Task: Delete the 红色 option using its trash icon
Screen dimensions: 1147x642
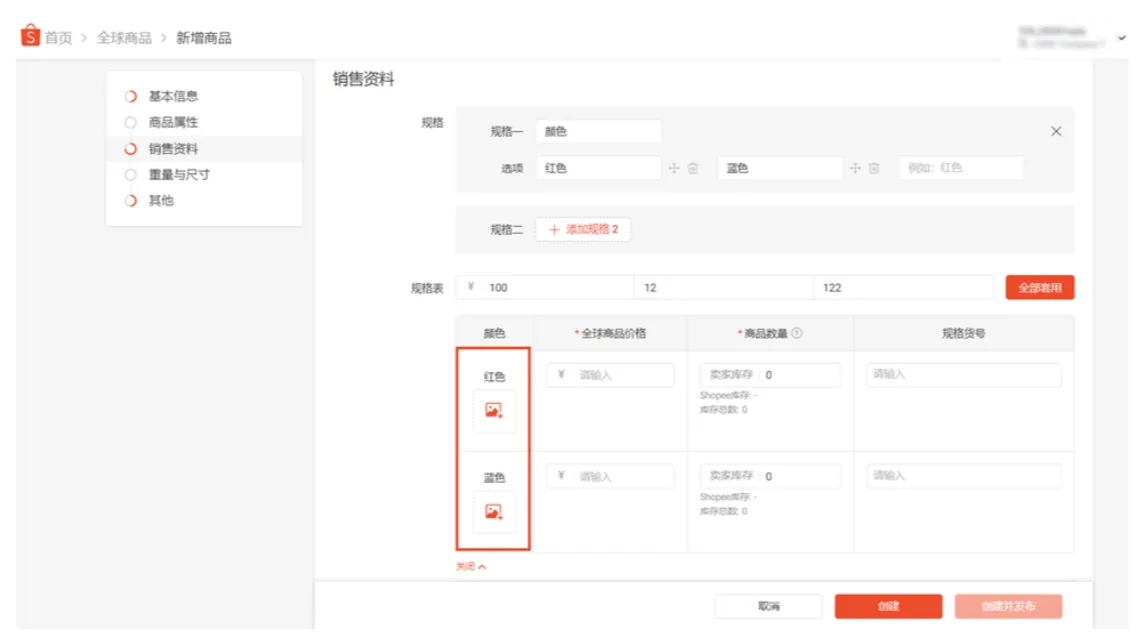Action: 691,168
